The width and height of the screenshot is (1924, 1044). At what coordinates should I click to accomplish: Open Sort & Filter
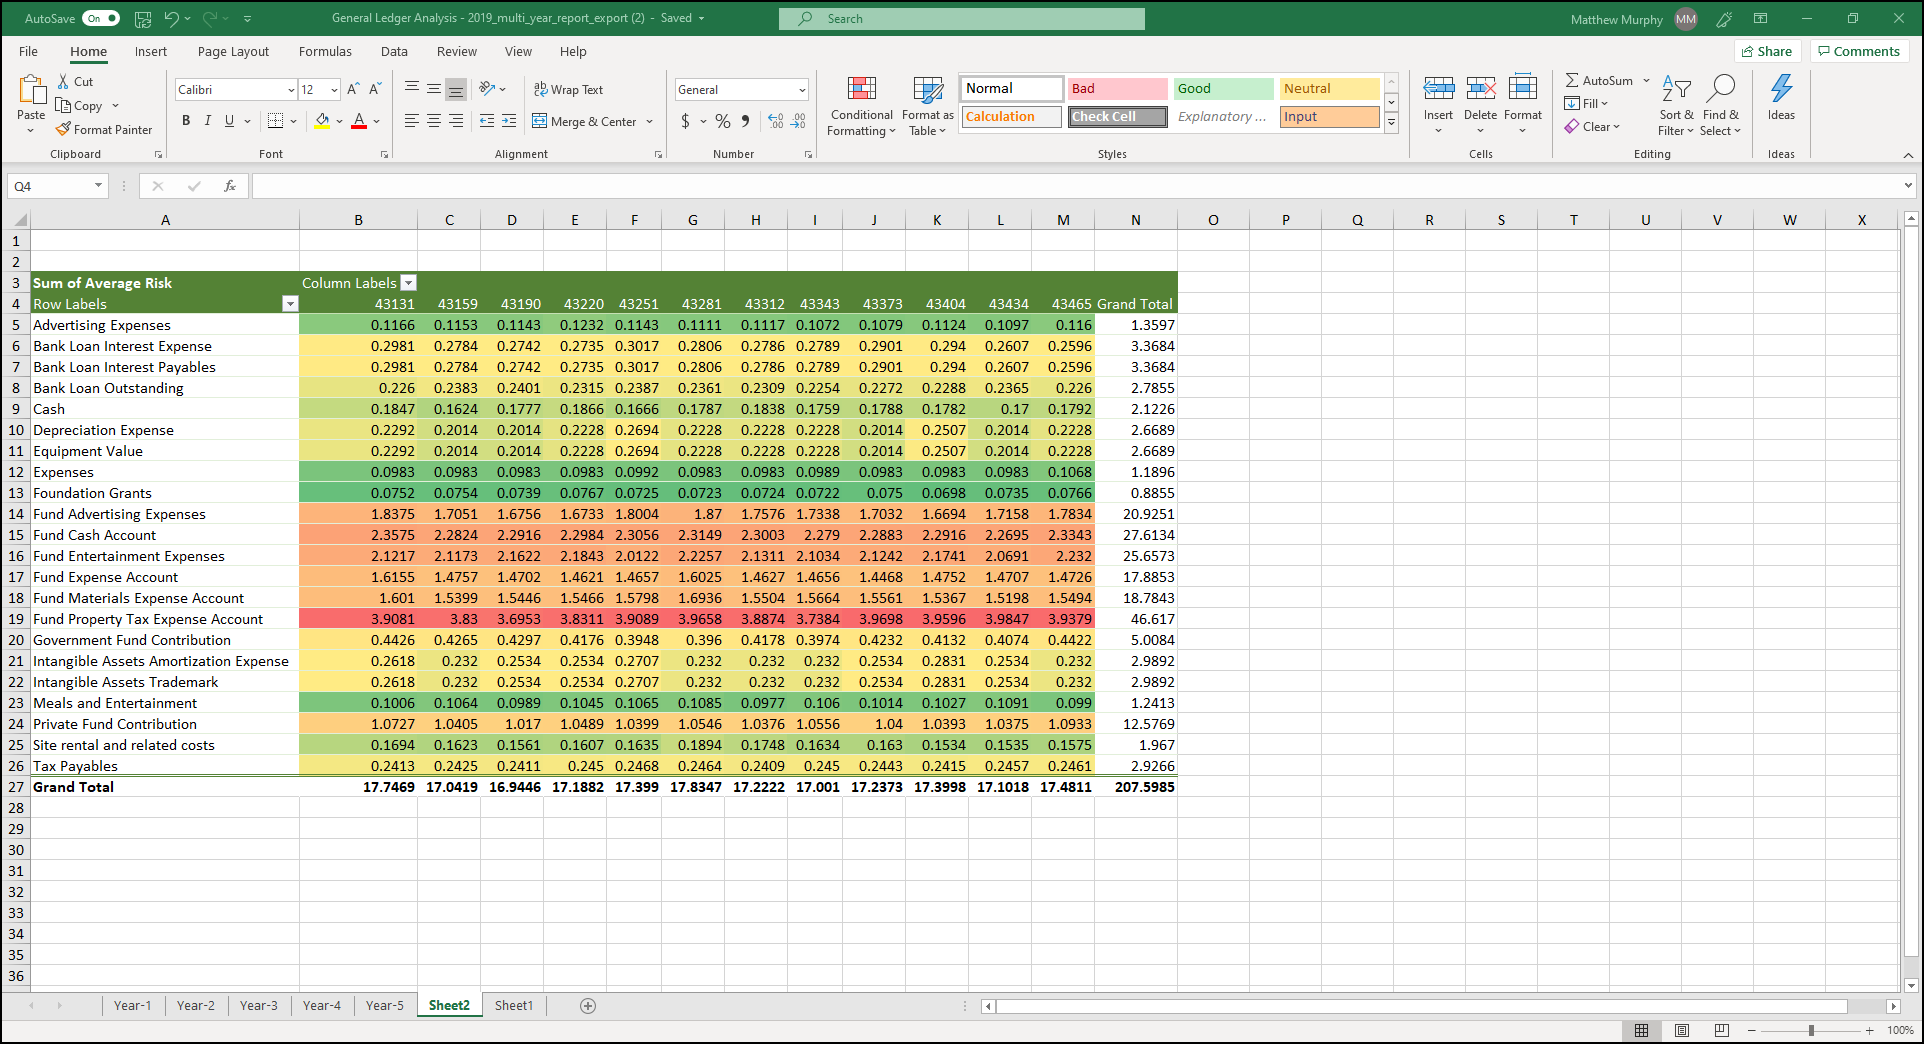coord(1676,106)
